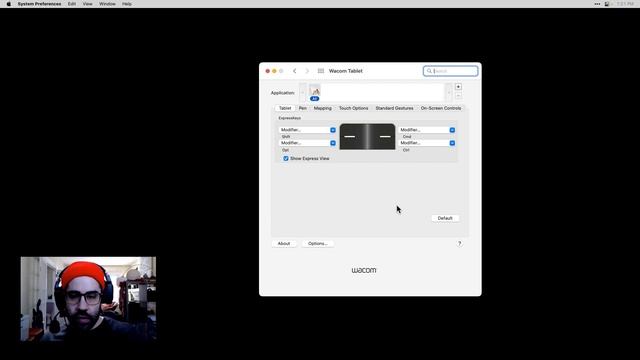Click the Wacom Tablet window title

click(x=346, y=71)
